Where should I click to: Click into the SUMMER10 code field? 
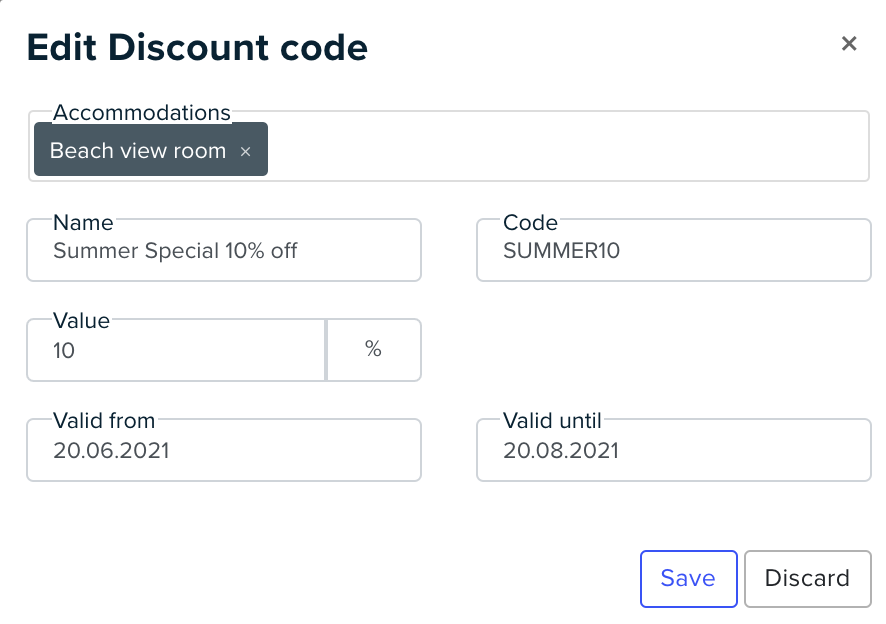pos(674,250)
